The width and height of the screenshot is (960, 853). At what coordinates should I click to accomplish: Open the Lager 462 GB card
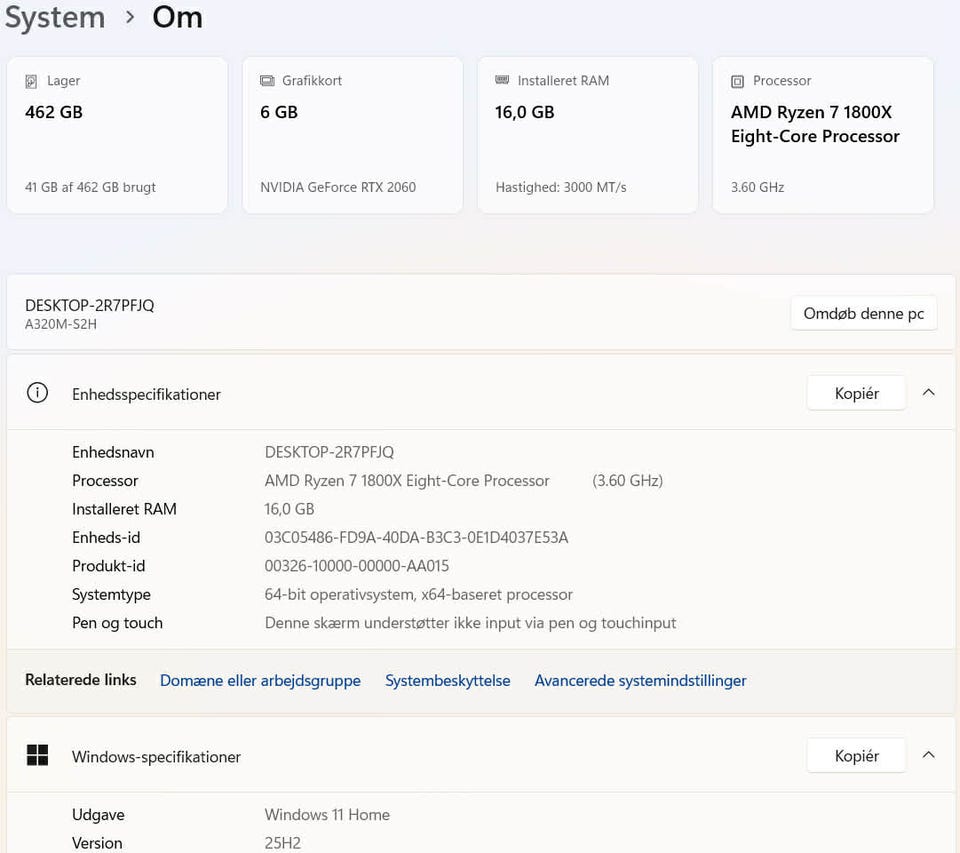(117, 135)
